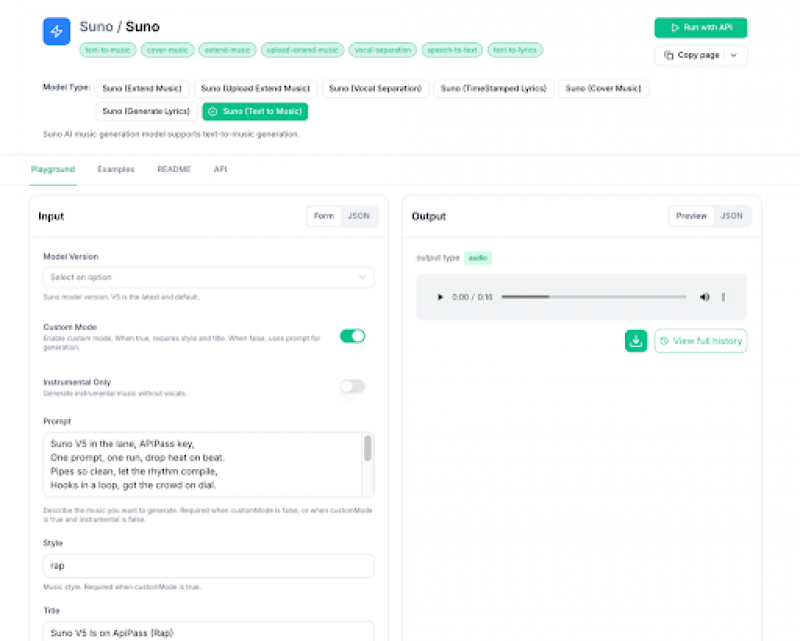Enable the Instrumental Only toggle

[352, 386]
